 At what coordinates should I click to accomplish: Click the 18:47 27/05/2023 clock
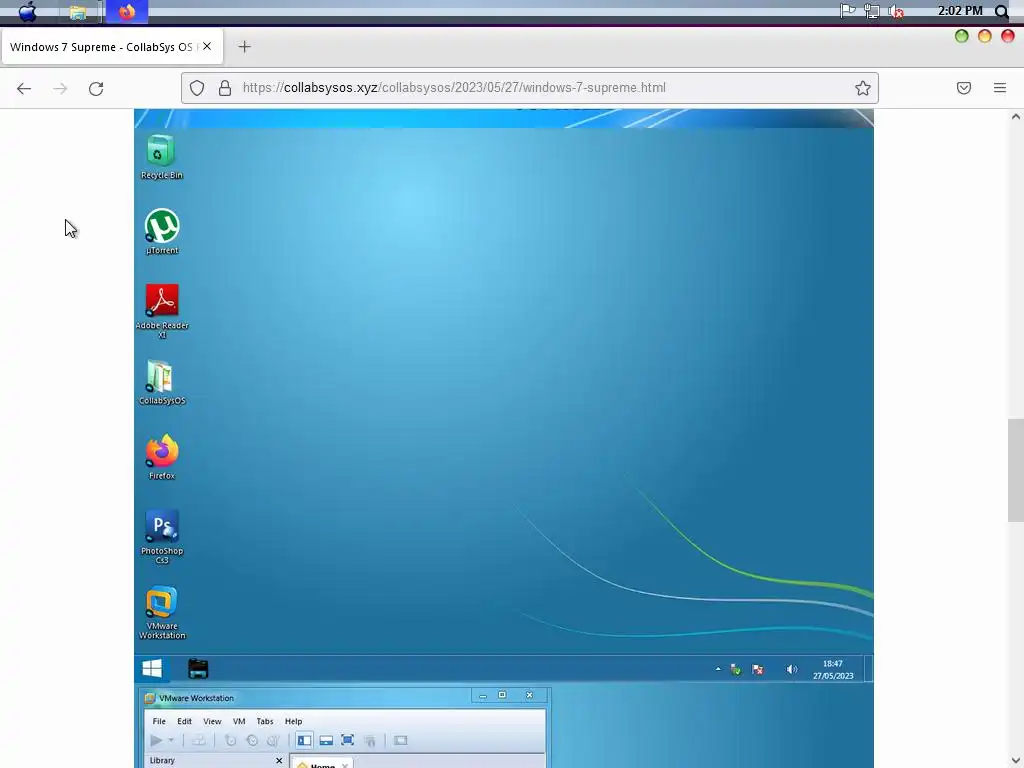tap(833, 669)
